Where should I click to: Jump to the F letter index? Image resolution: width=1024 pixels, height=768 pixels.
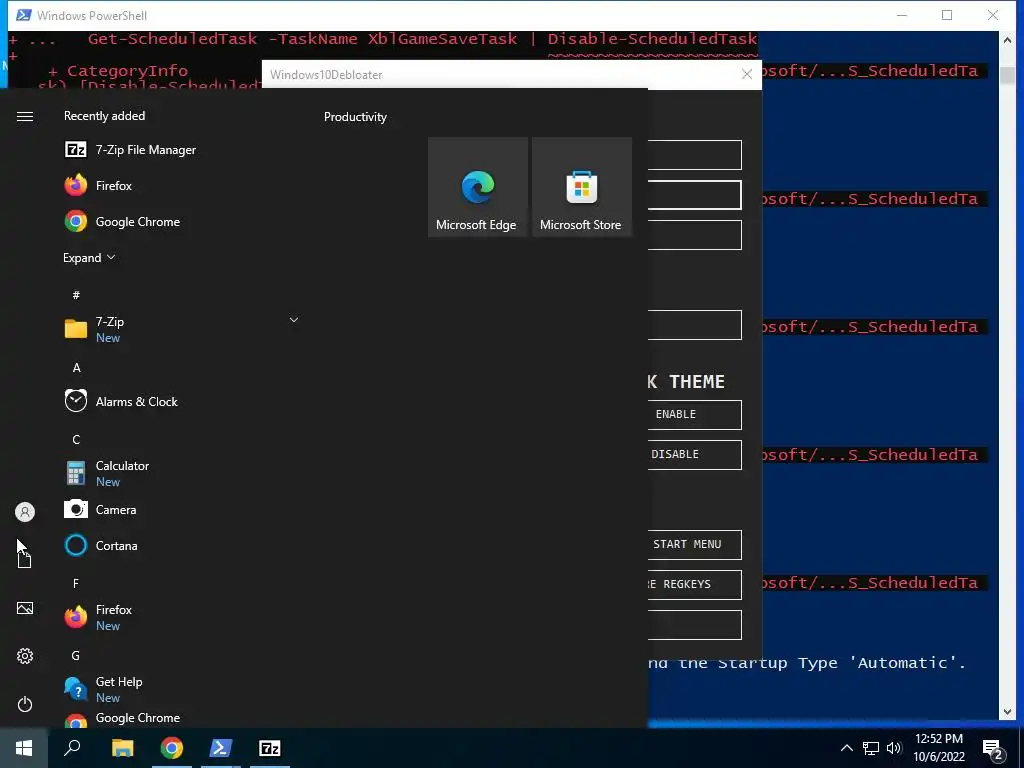pyautogui.click(x=76, y=583)
